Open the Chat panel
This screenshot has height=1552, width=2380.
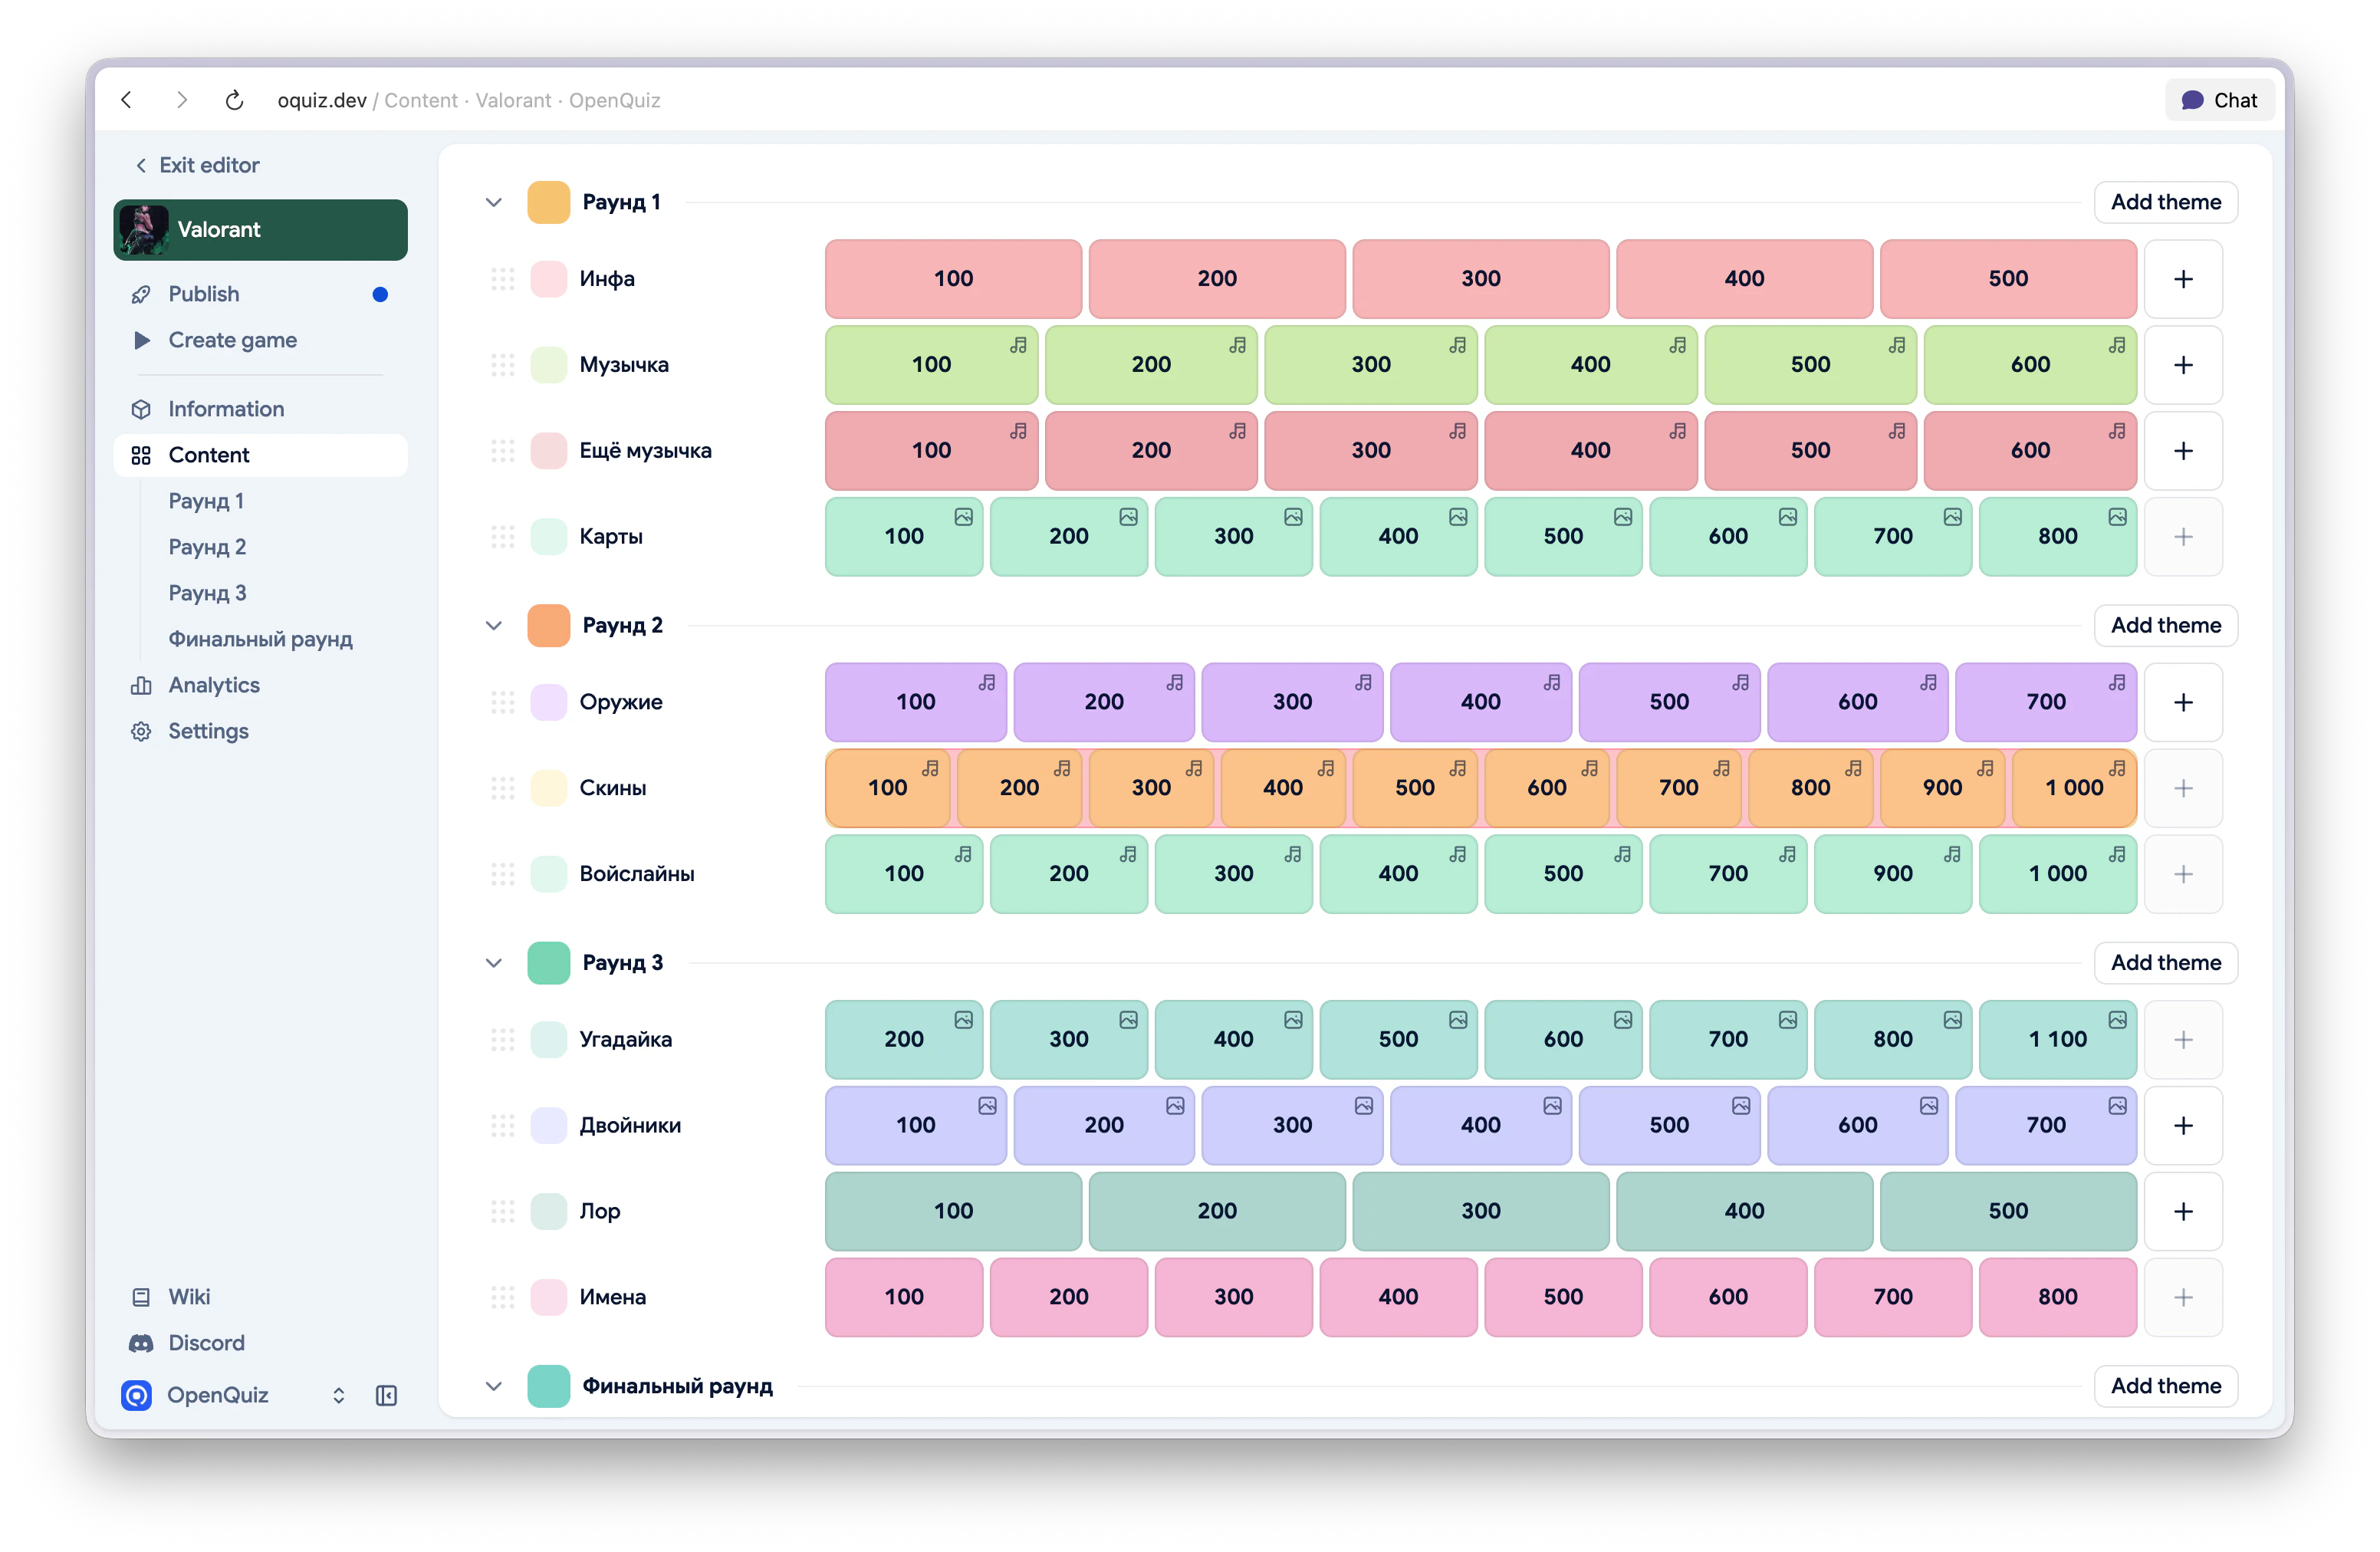[x=2219, y=100]
